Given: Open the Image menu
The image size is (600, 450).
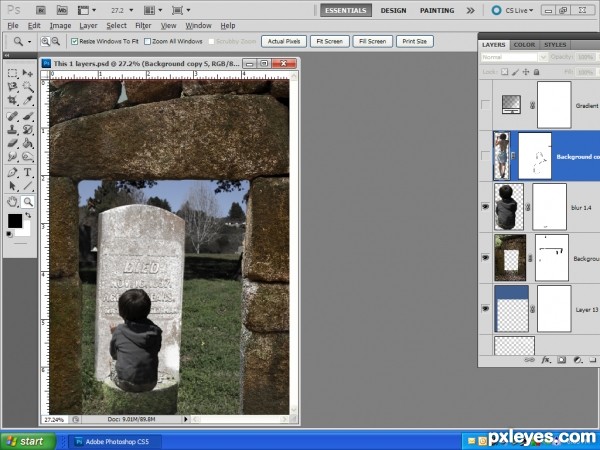Looking at the screenshot, I should (x=60, y=26).
